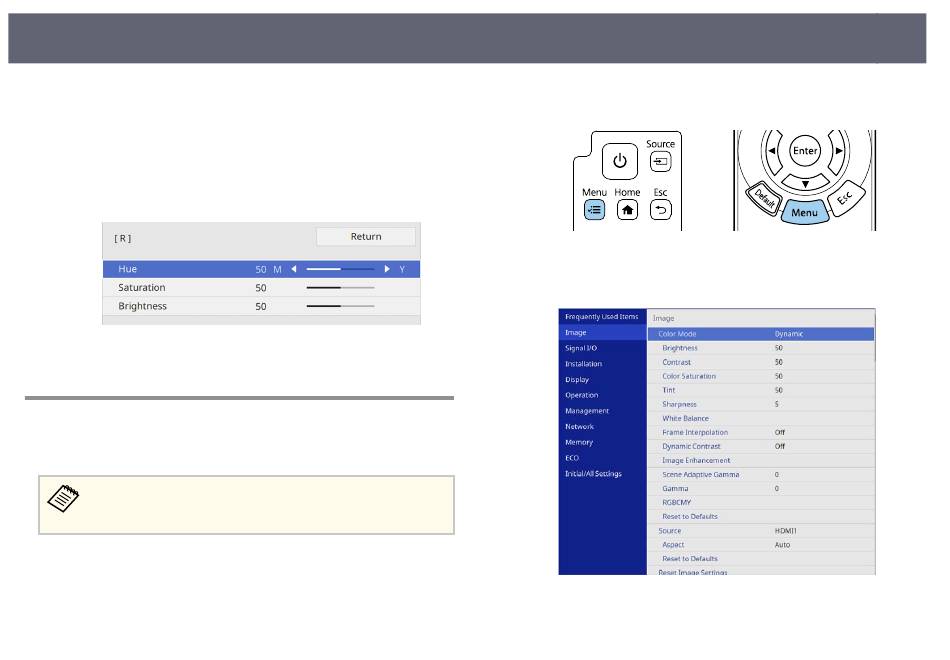Open the Management menu category
The width and height of the screenshot is (950, 660).
602,411
